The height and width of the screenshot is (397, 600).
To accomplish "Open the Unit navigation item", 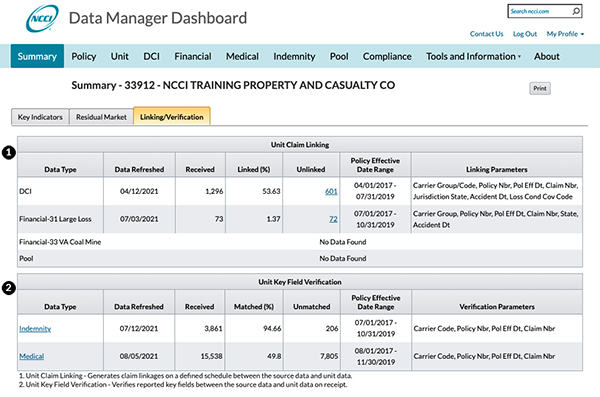I will click(119, 56).
